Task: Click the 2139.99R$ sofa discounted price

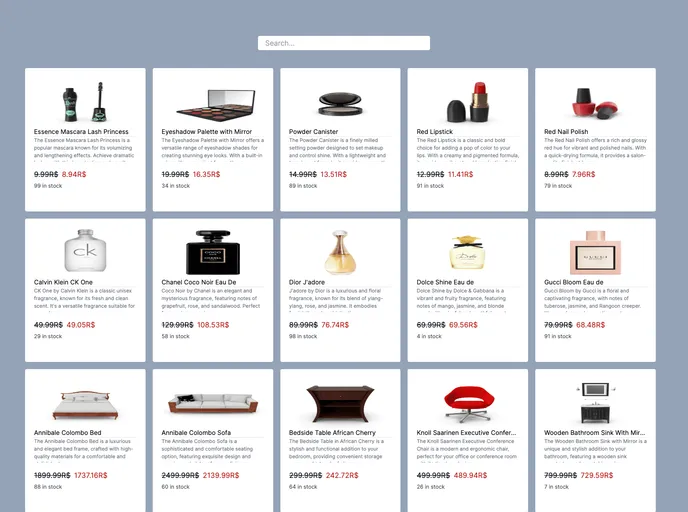Action: (x=221, y=476)
